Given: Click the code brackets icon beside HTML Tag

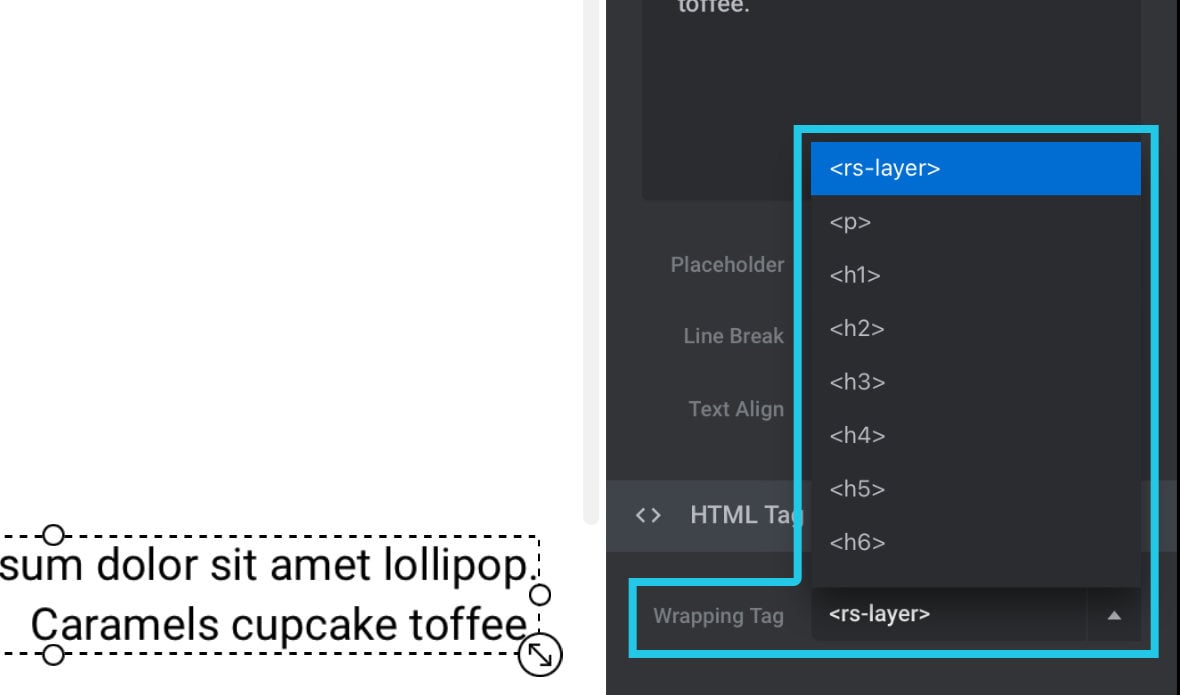Looking at the screenshot, I should [x=648, y=515].
